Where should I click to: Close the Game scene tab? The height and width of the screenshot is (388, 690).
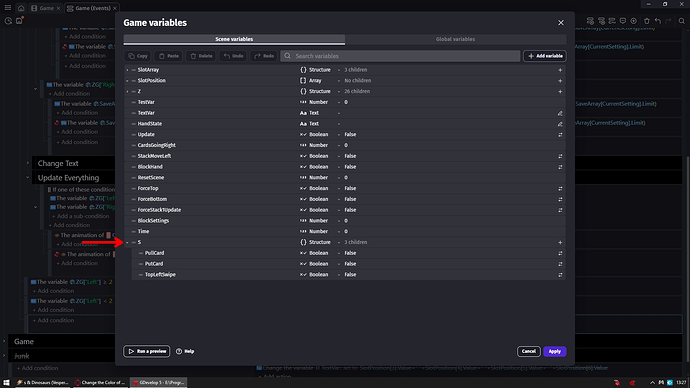[x=58, y=8]
